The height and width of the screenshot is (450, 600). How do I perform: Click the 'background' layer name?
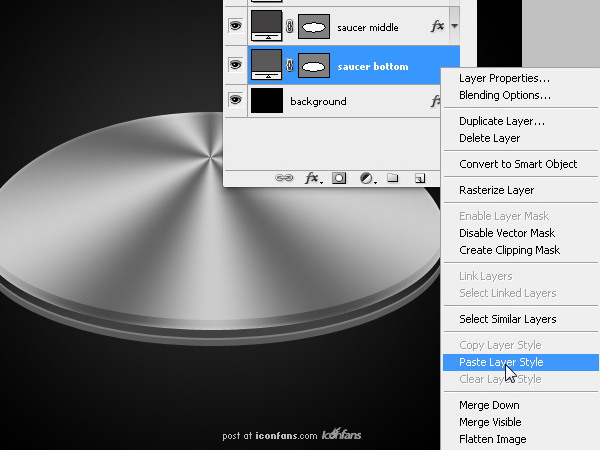click(x=318, y=102)
